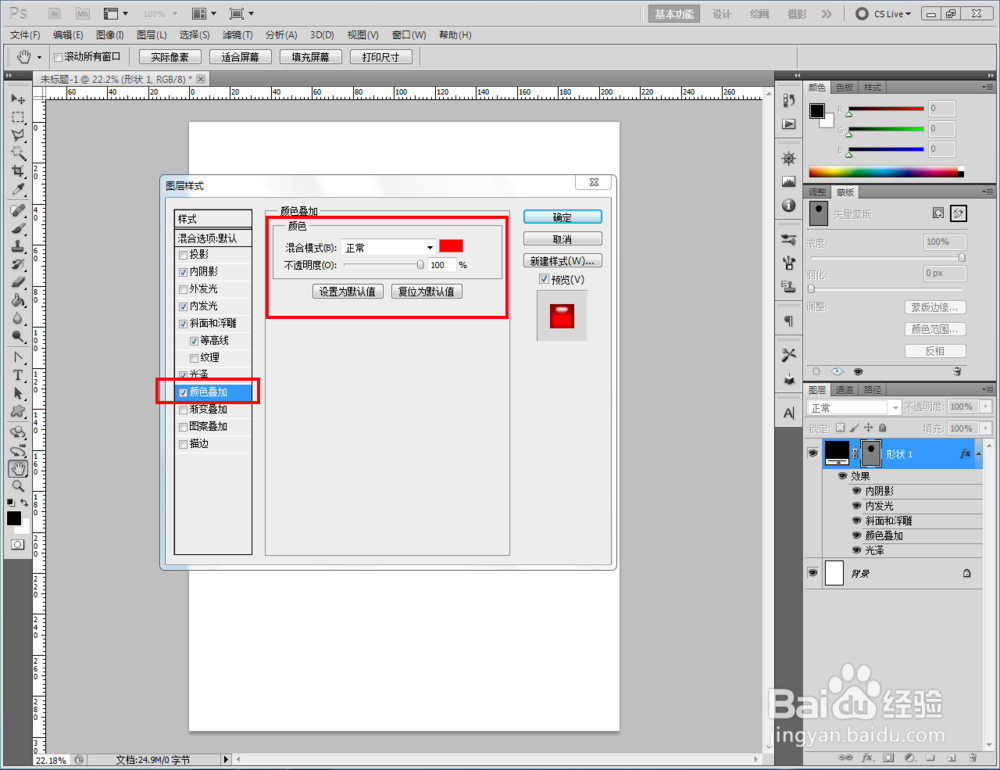Open the Character panel icon
Image resolution: width=1000 pixels, height=770 pixels.
pos(789,413)
